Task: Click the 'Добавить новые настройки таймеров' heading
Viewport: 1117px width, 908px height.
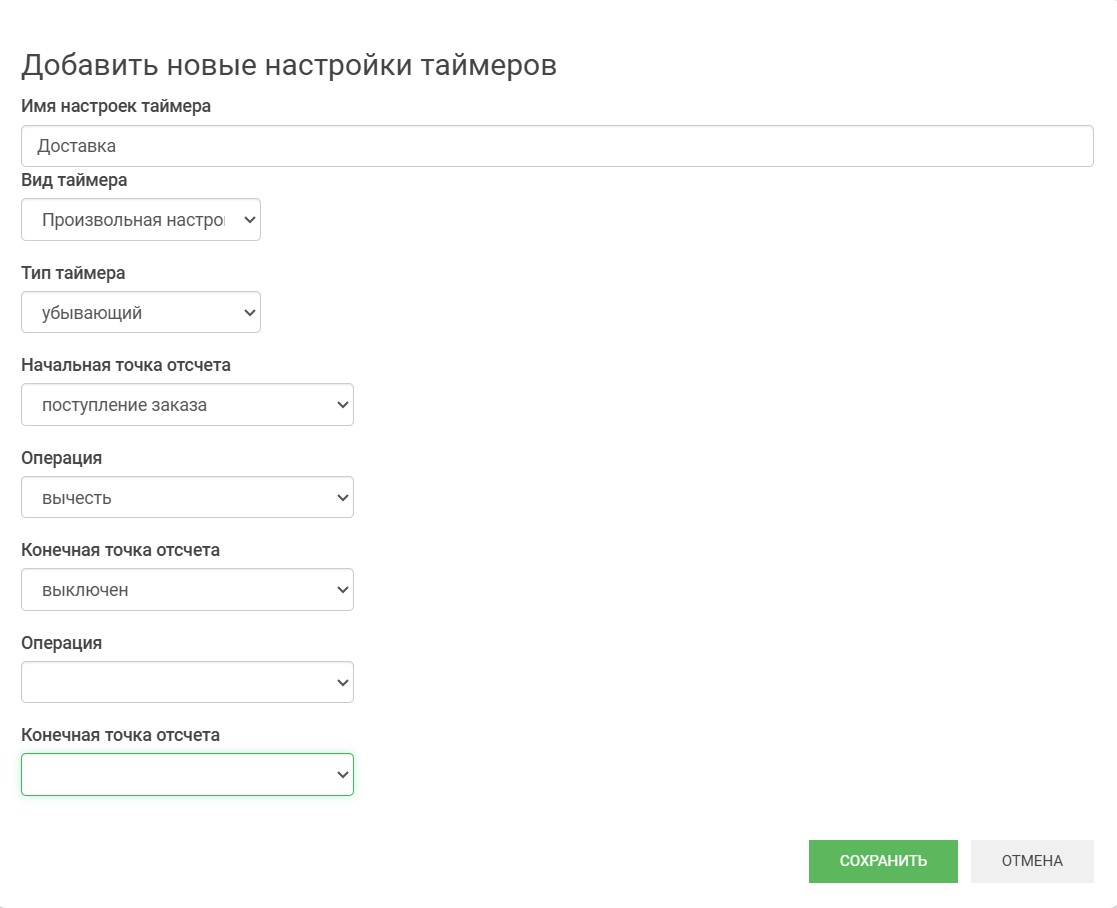Action: point(289,65)
